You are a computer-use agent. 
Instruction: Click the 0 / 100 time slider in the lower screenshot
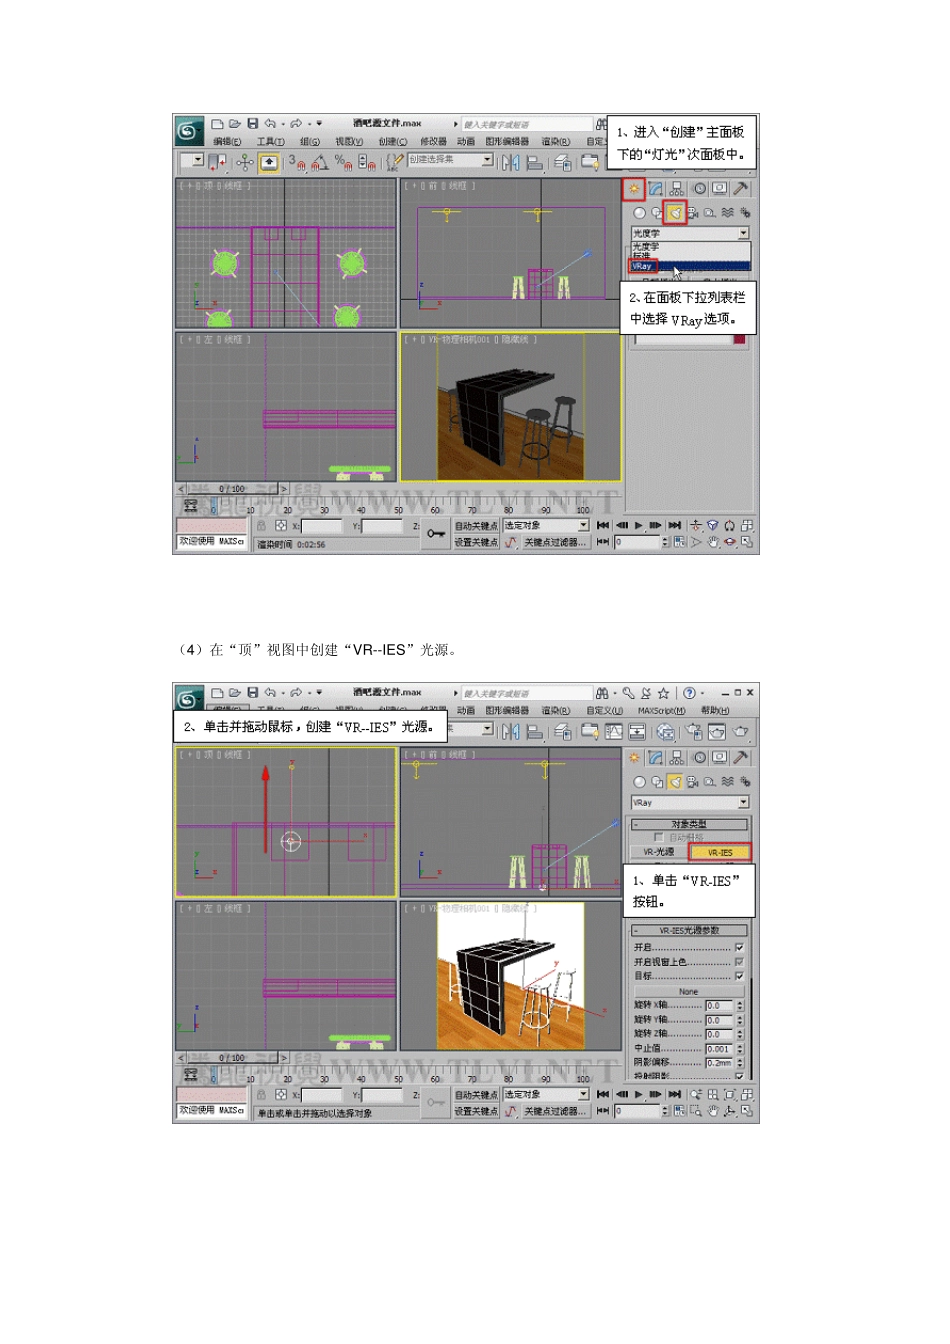[232, 1058]
